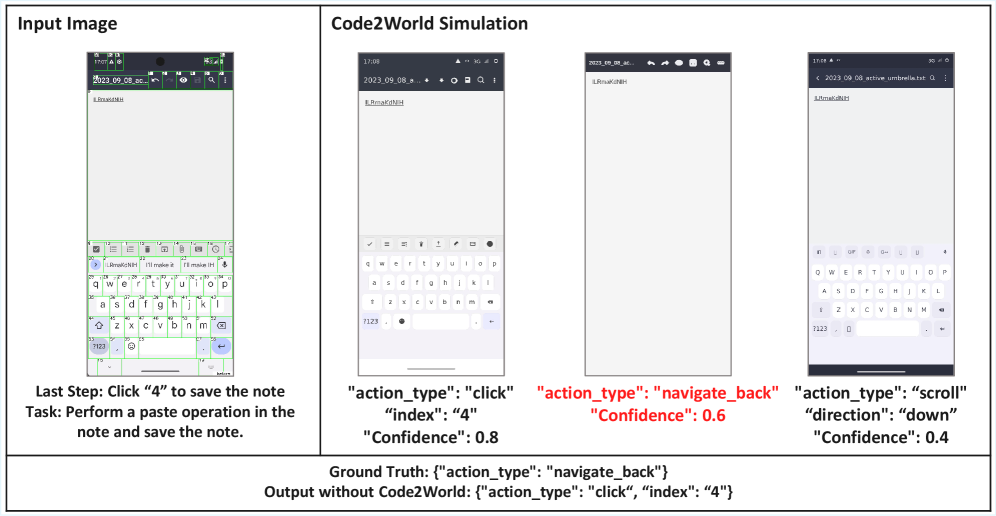Screen dimensions: 996x516
Task: Tap rightmost more icon in navigate_back simulation
Action: (x=721, y=63)
